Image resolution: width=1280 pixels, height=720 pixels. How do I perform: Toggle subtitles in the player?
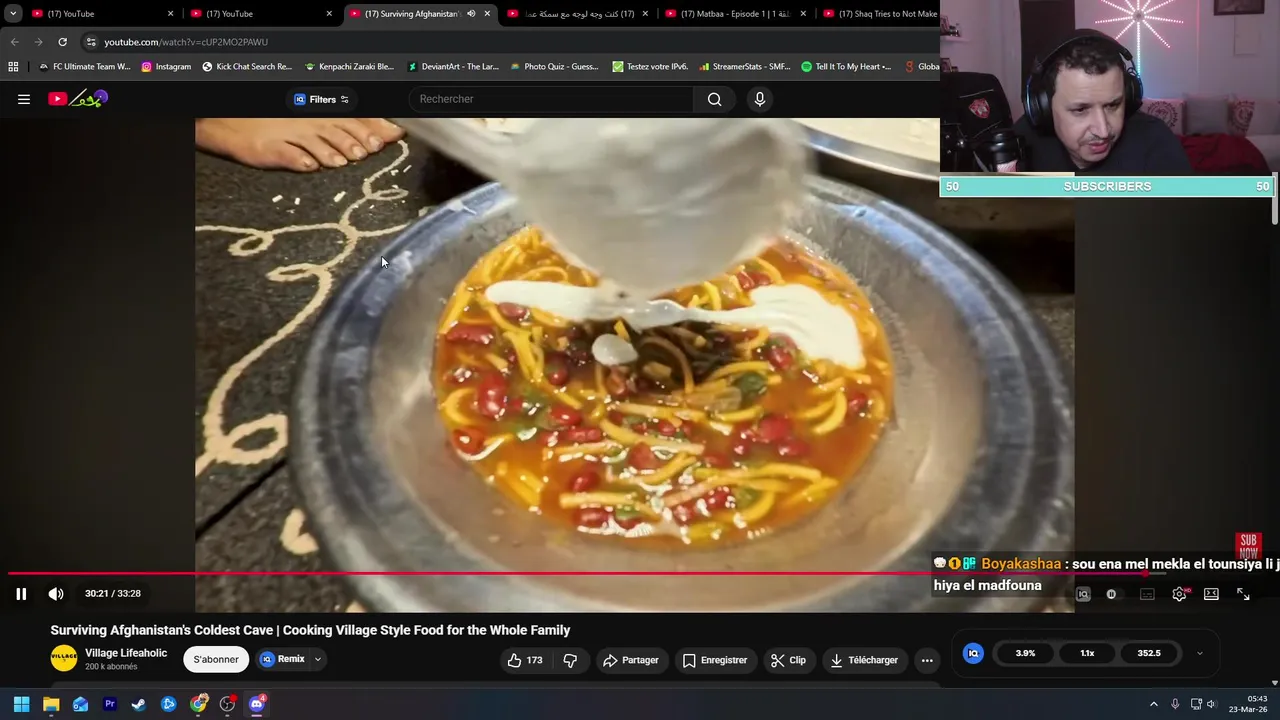pyautogui.click(x=1147, y=594)
